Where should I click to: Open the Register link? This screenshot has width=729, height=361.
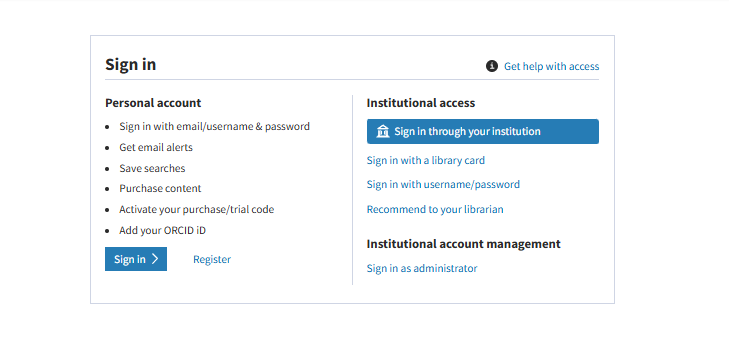pos(212,259)
